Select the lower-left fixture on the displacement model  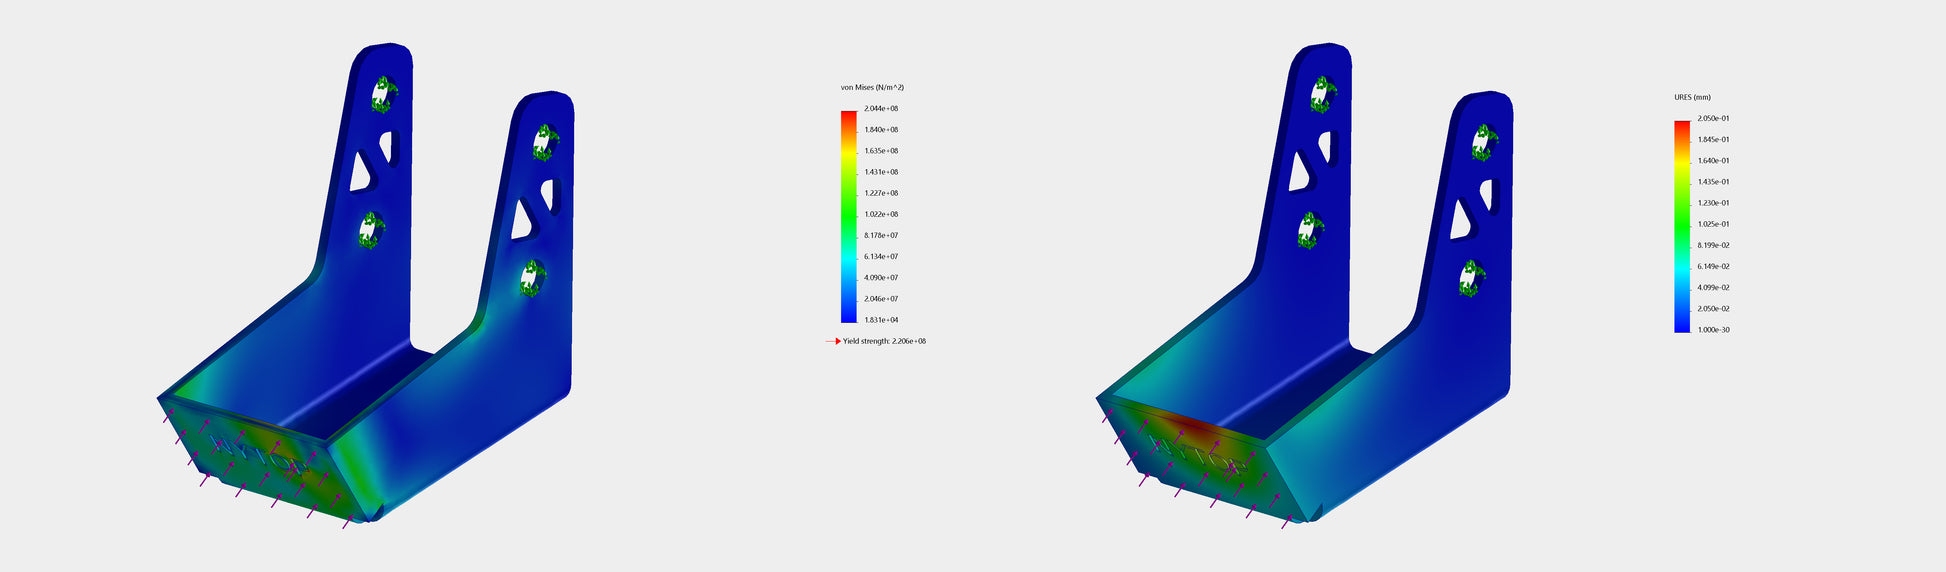(1312, 231)
